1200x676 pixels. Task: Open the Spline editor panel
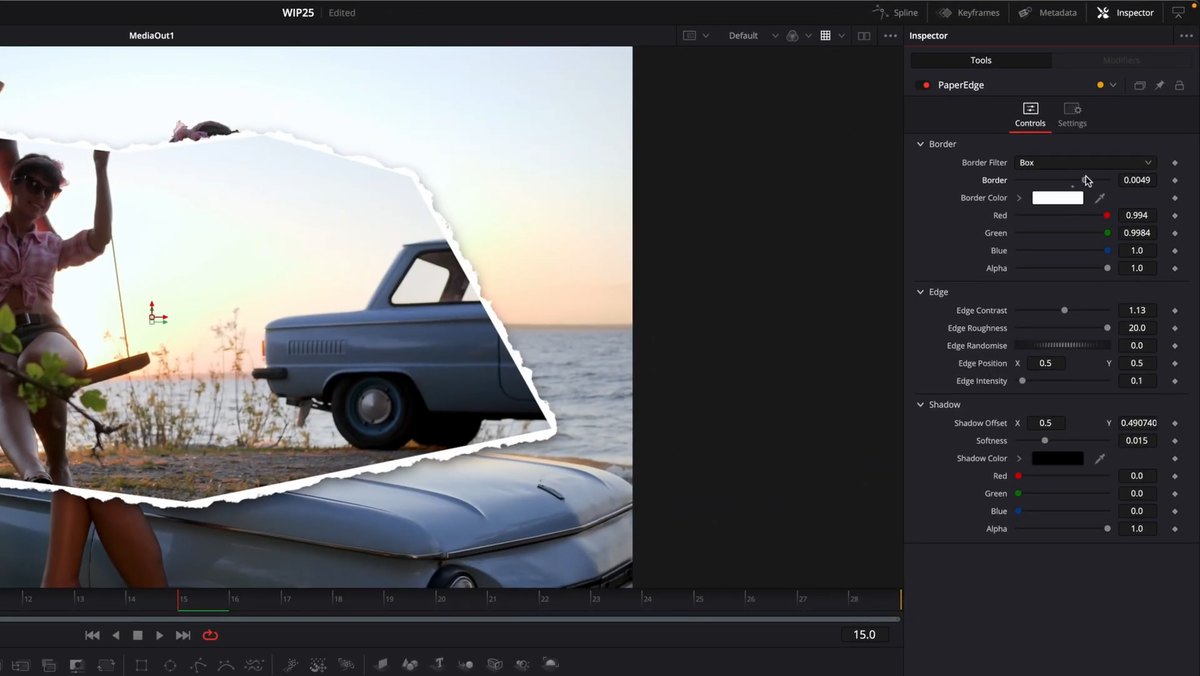click(x=895, y=13)
